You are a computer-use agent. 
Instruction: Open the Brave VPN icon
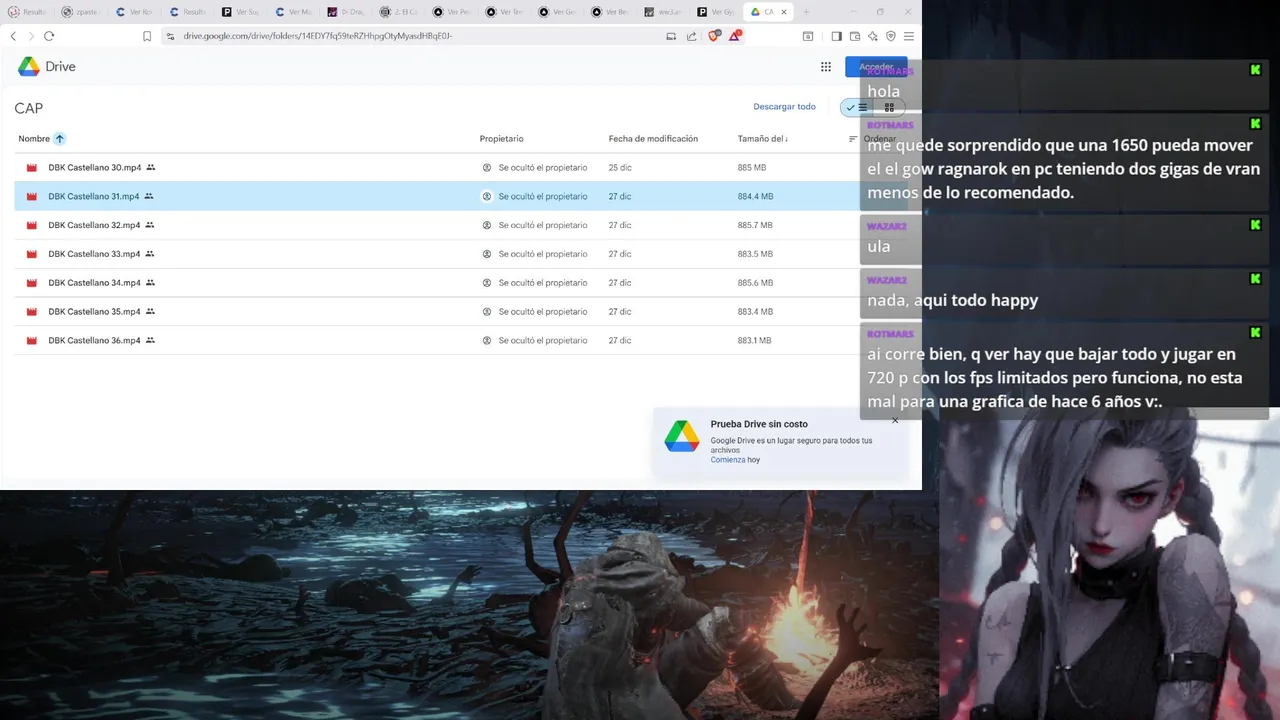tap(891, 36)
